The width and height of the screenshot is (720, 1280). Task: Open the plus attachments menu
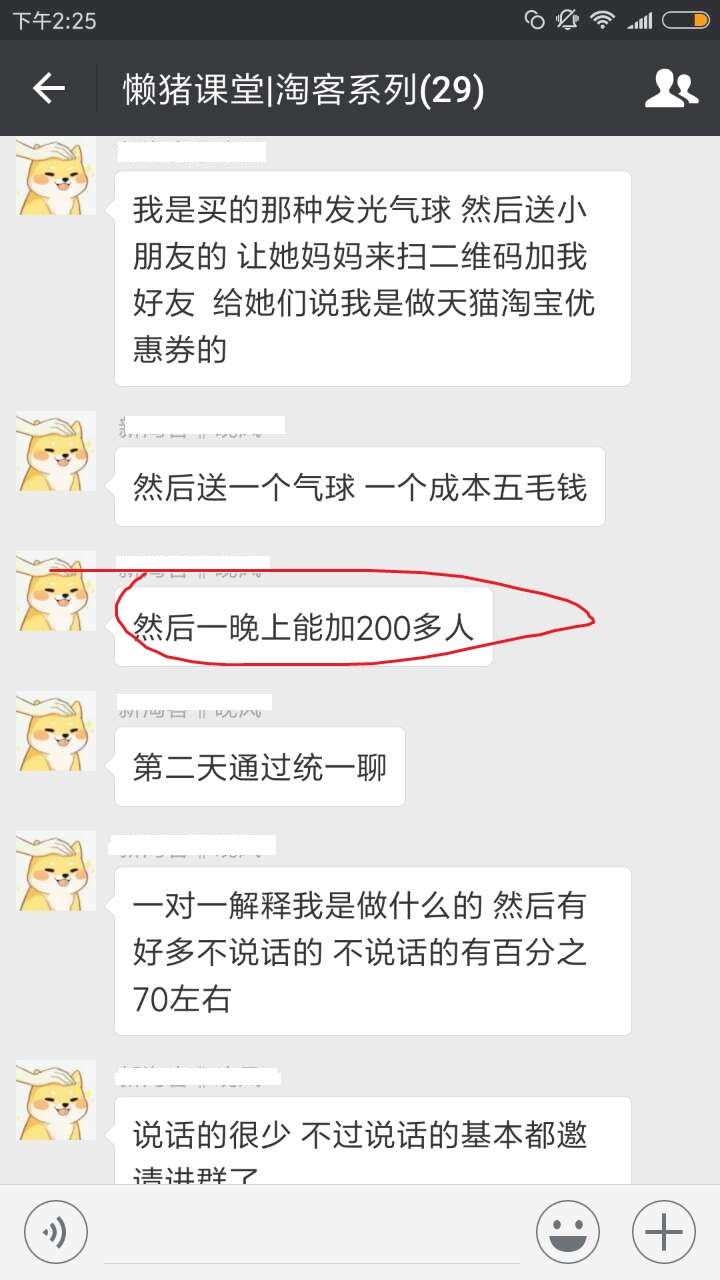pyautogui.click(x=664, y=1232)
